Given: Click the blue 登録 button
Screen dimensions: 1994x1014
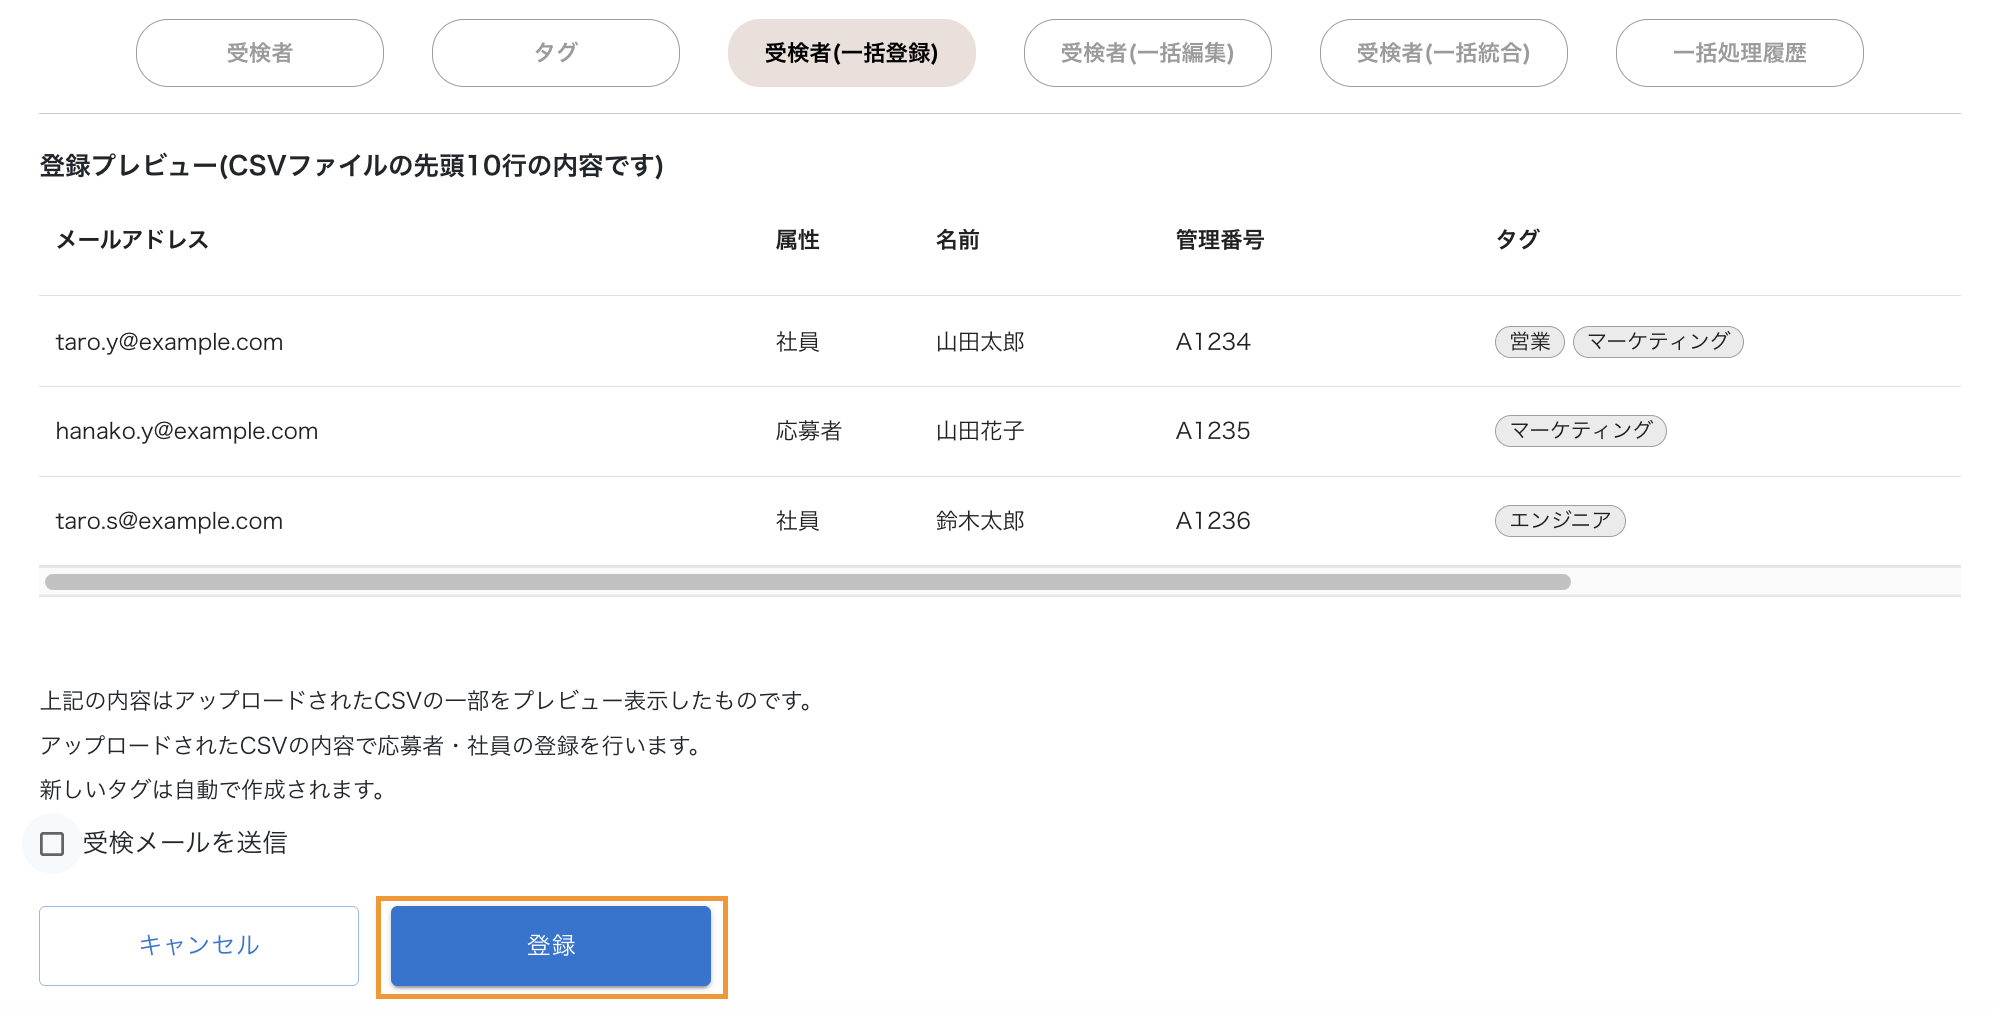Looking at the screenshot, I should [551, 946].
